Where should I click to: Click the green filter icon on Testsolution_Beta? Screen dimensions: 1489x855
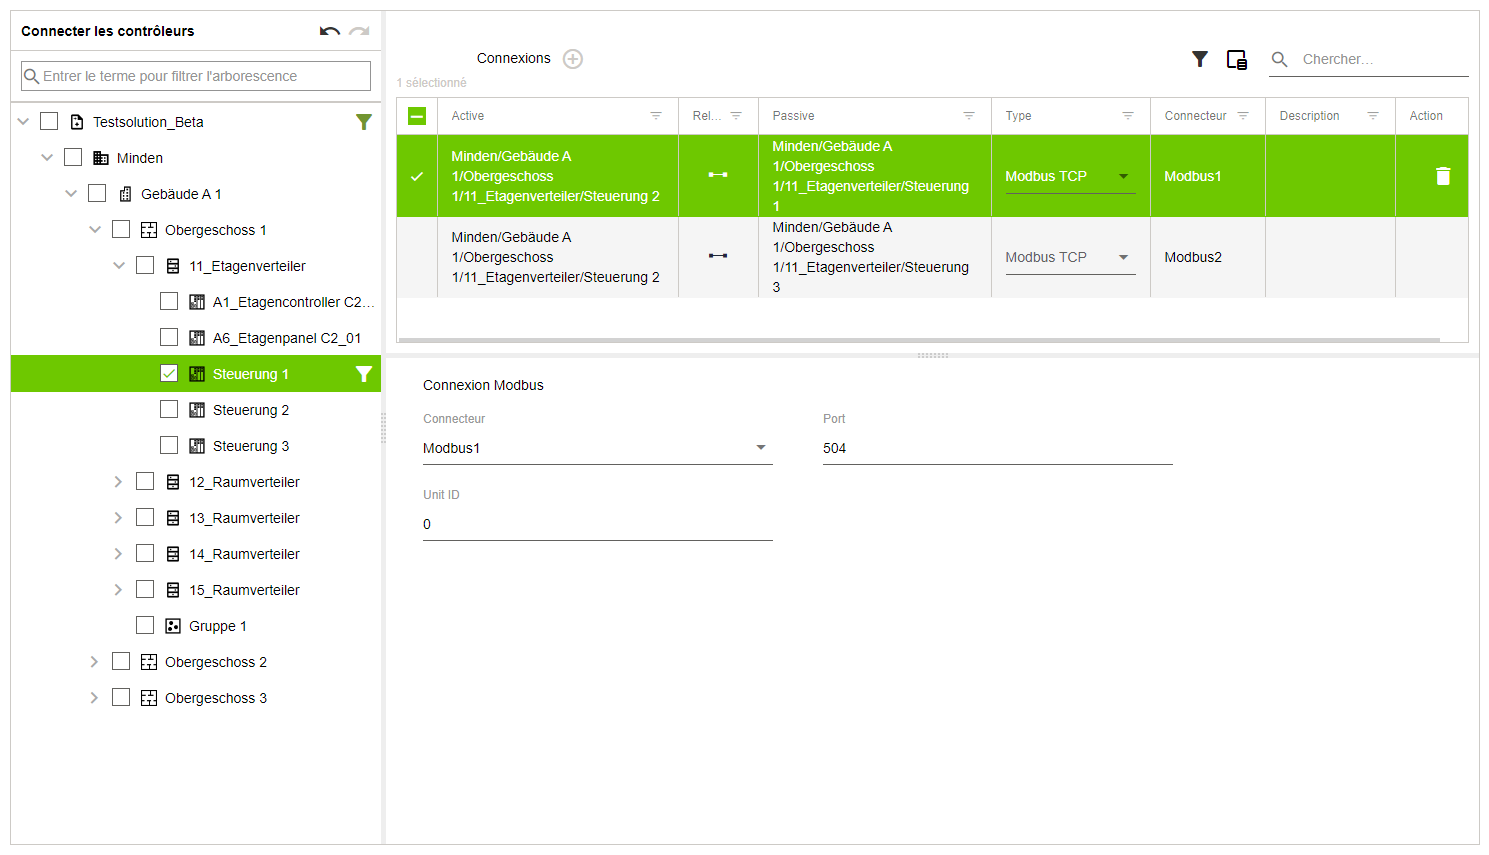(x=364, y=122)
